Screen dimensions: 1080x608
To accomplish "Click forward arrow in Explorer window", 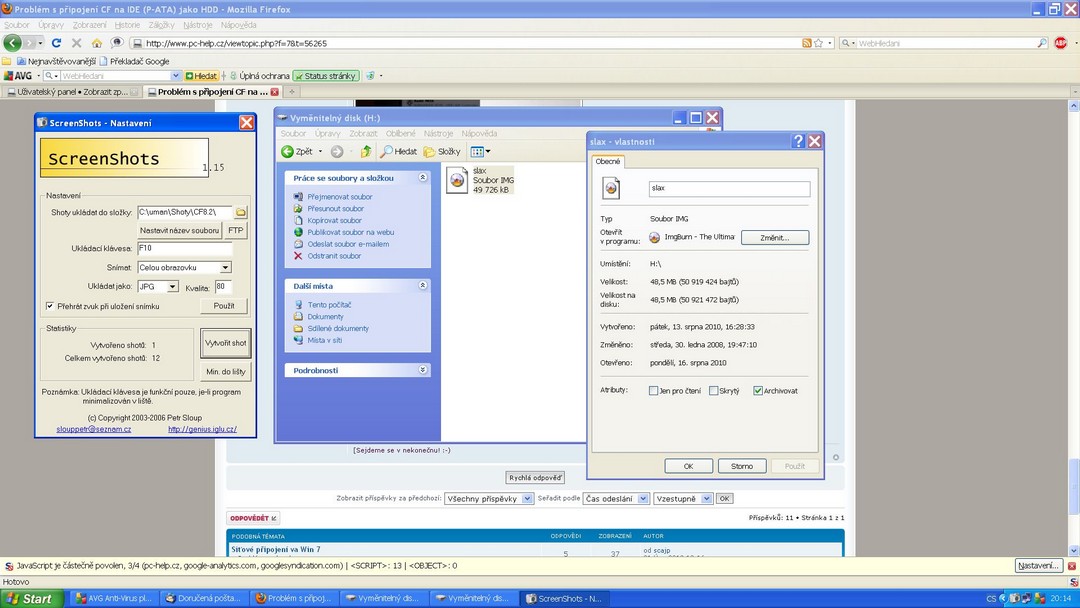I will coord(337,151).
